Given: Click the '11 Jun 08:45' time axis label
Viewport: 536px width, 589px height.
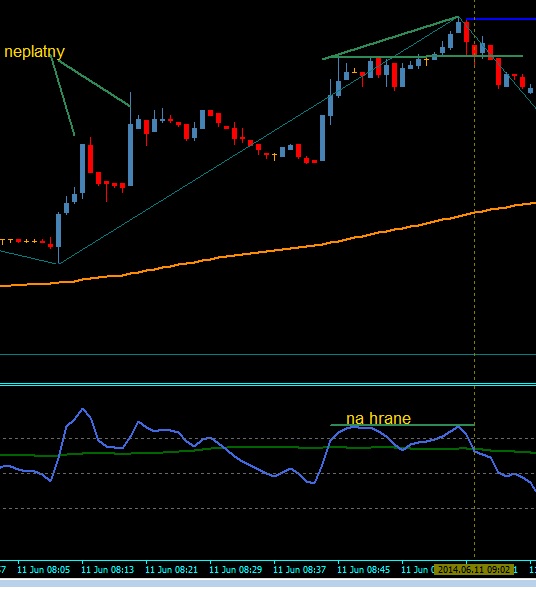Looking at the screenshot, I should [x=364, y=570].
